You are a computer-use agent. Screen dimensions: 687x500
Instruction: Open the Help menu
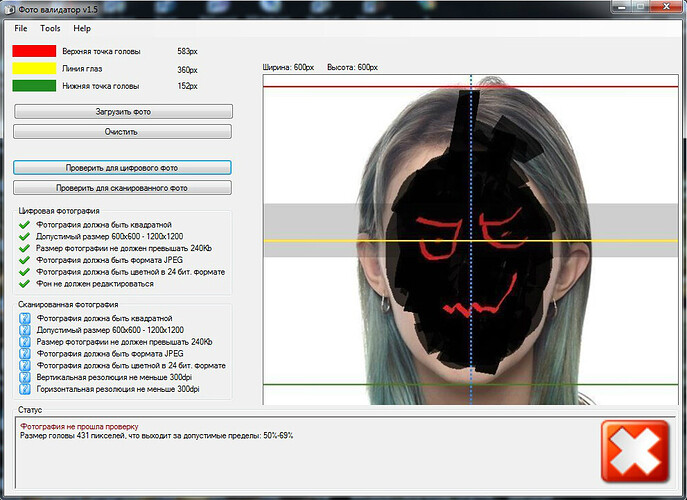pos(82,28)
